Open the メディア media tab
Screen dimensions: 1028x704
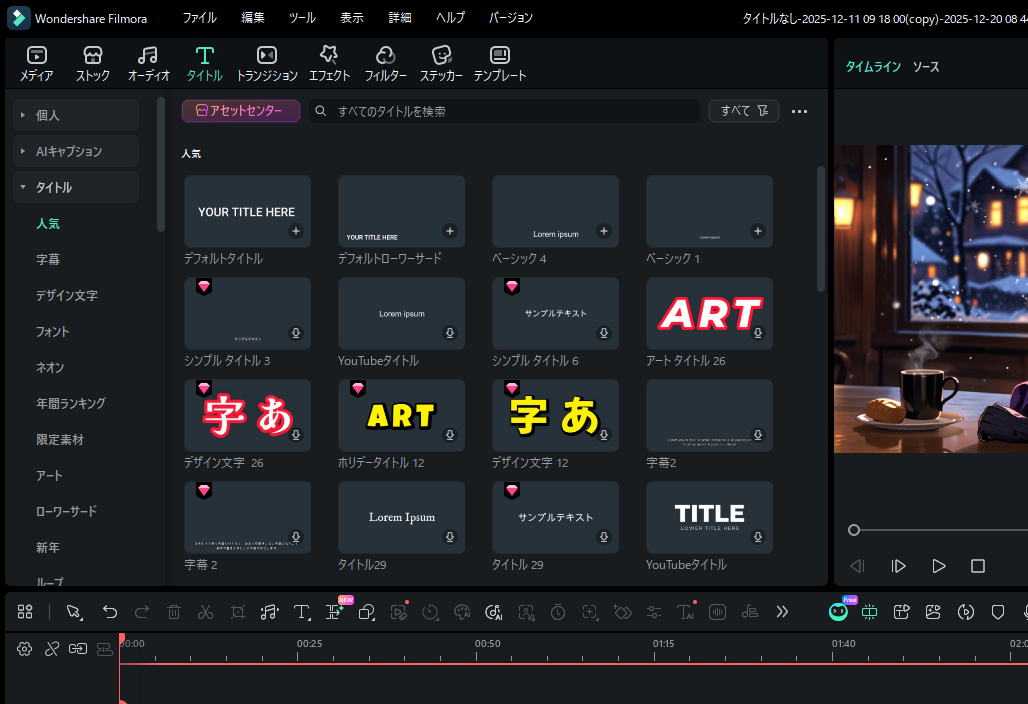pyautogui.click(x=37, y=64)
